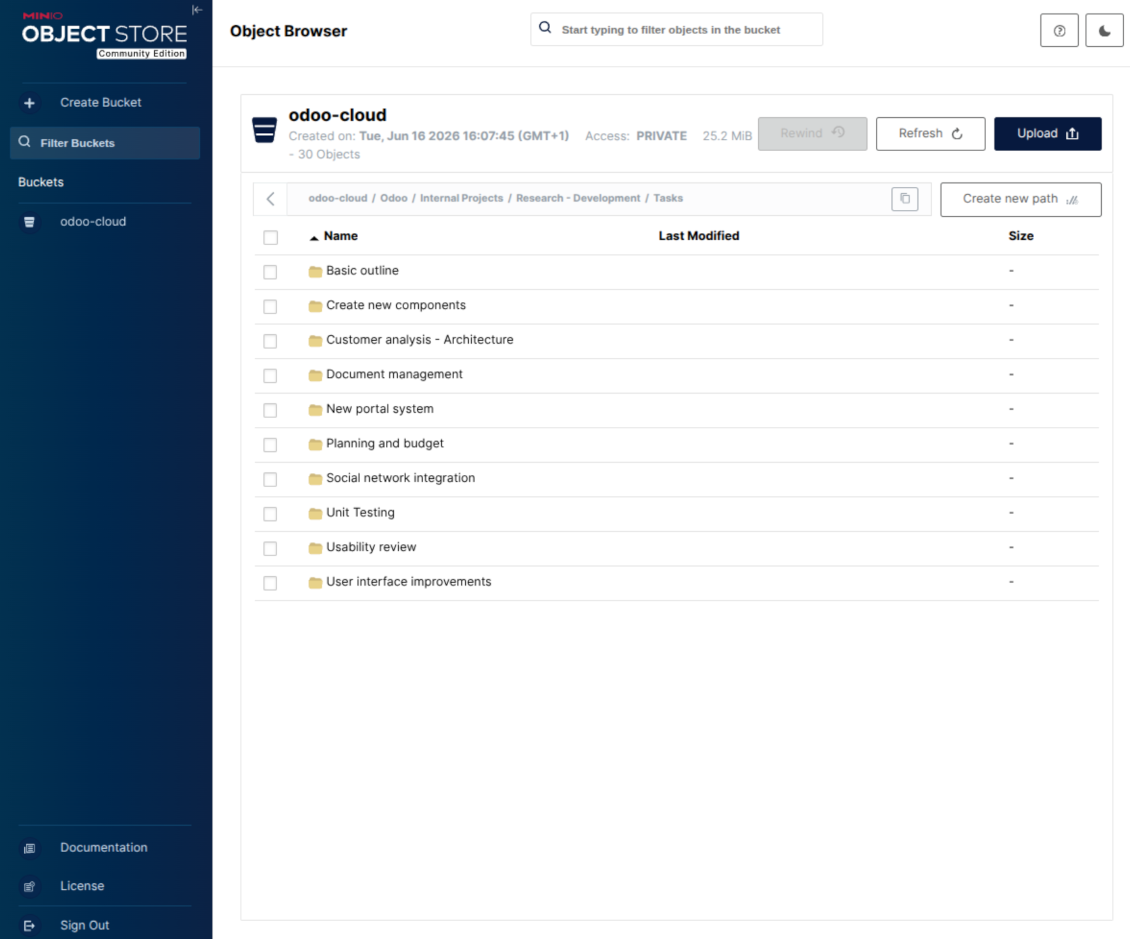Click the Documentation icon in the sidebar
This screenshot has width=1130, height=939.
30,848
